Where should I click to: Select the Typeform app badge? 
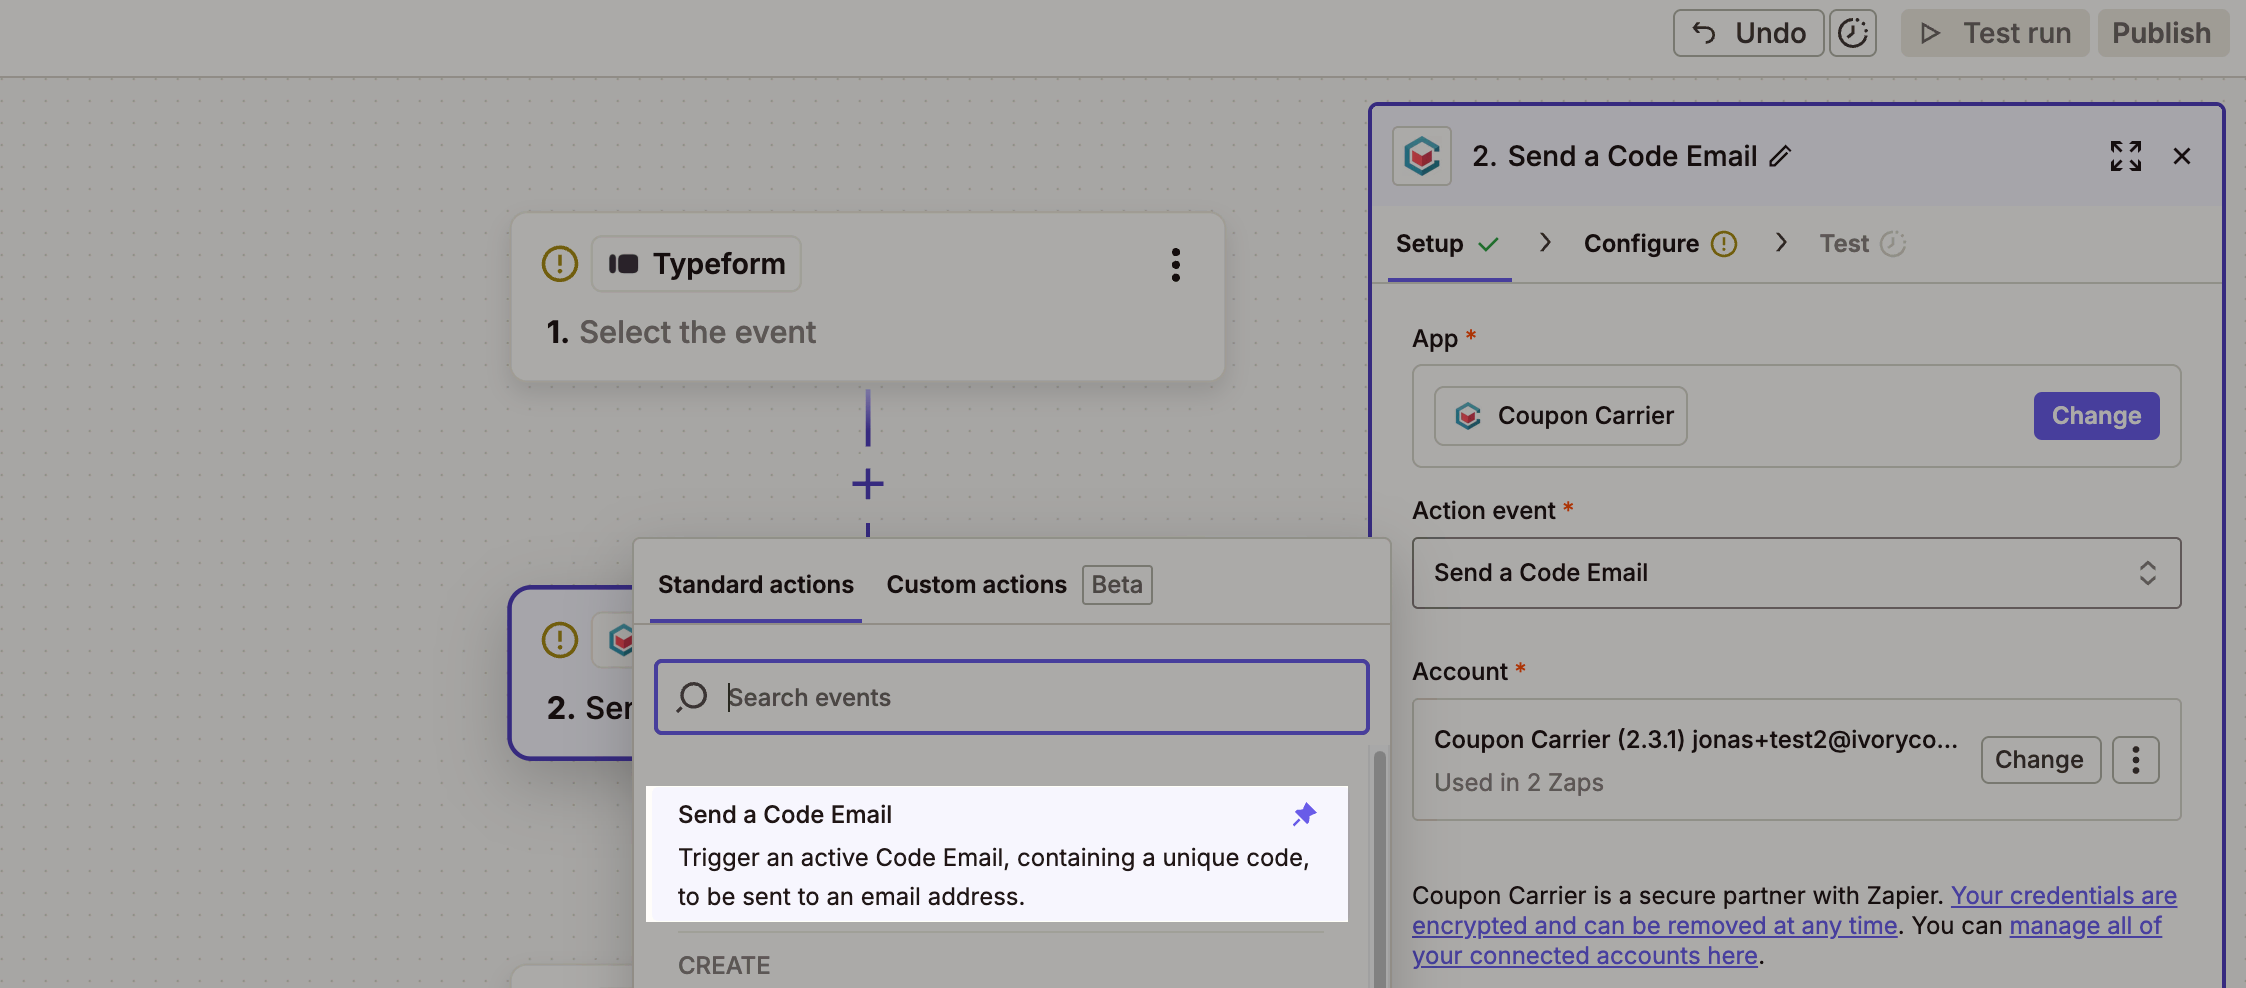coord(697,264)
